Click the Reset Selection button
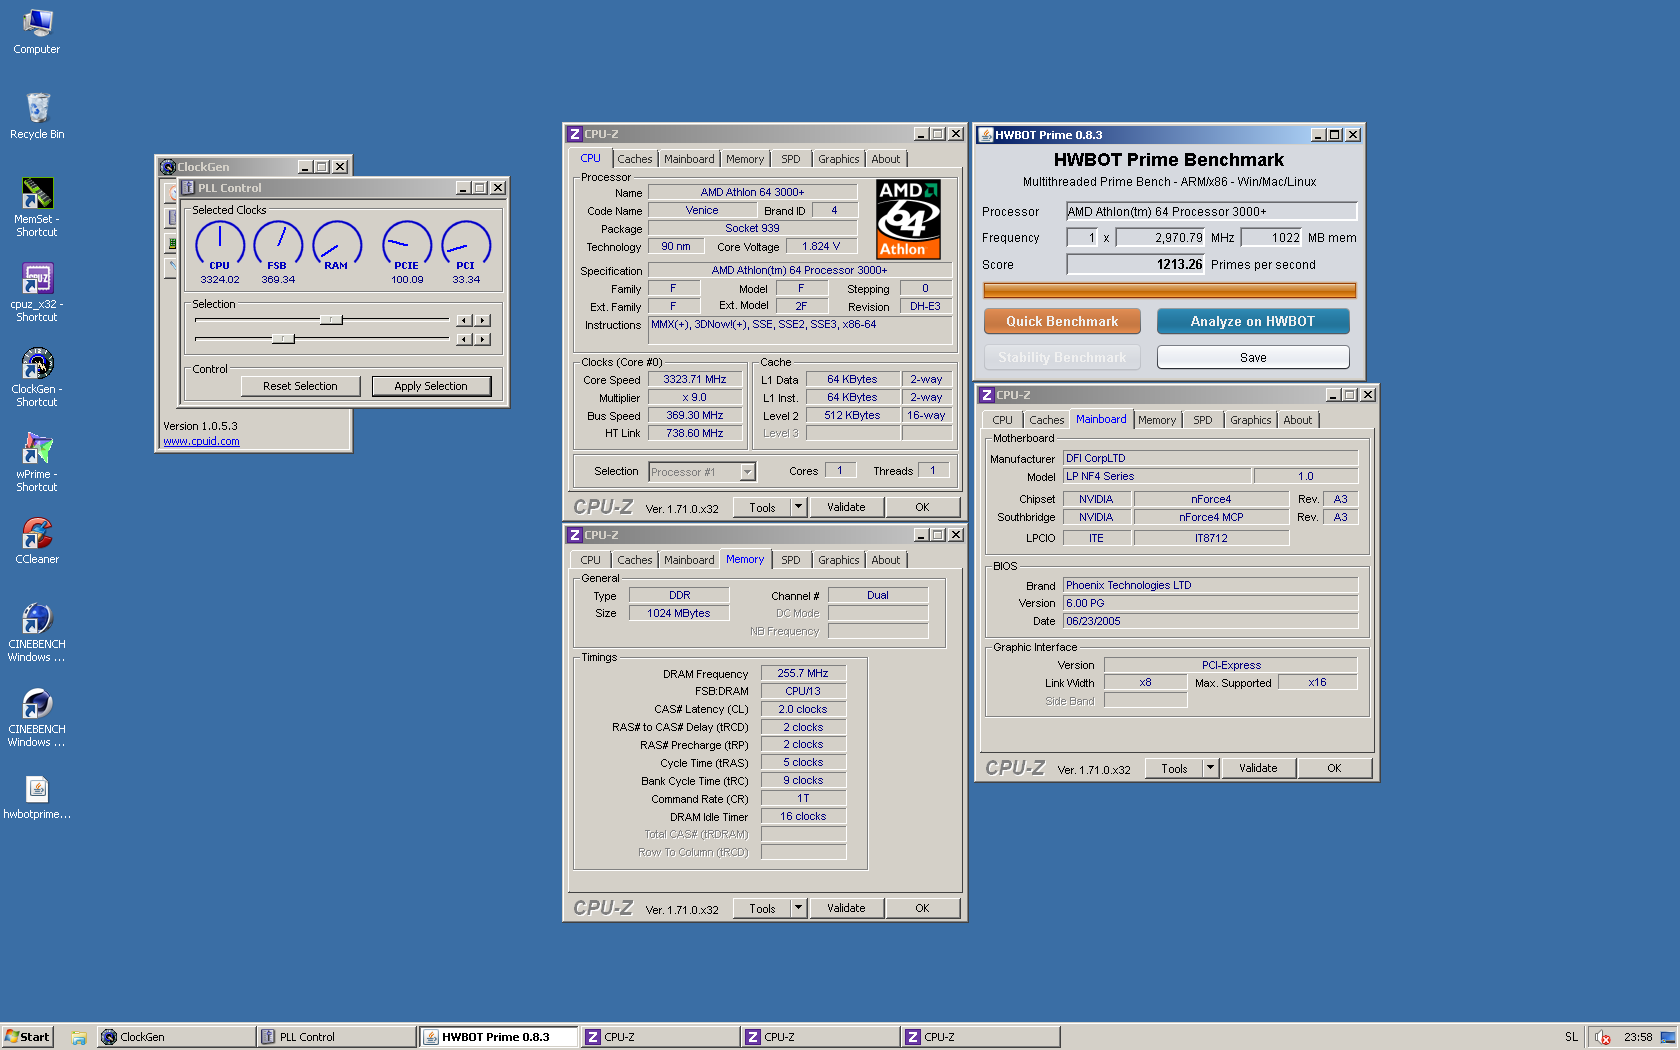The width and height of the screenshot is (1680, 1050). 300,386
